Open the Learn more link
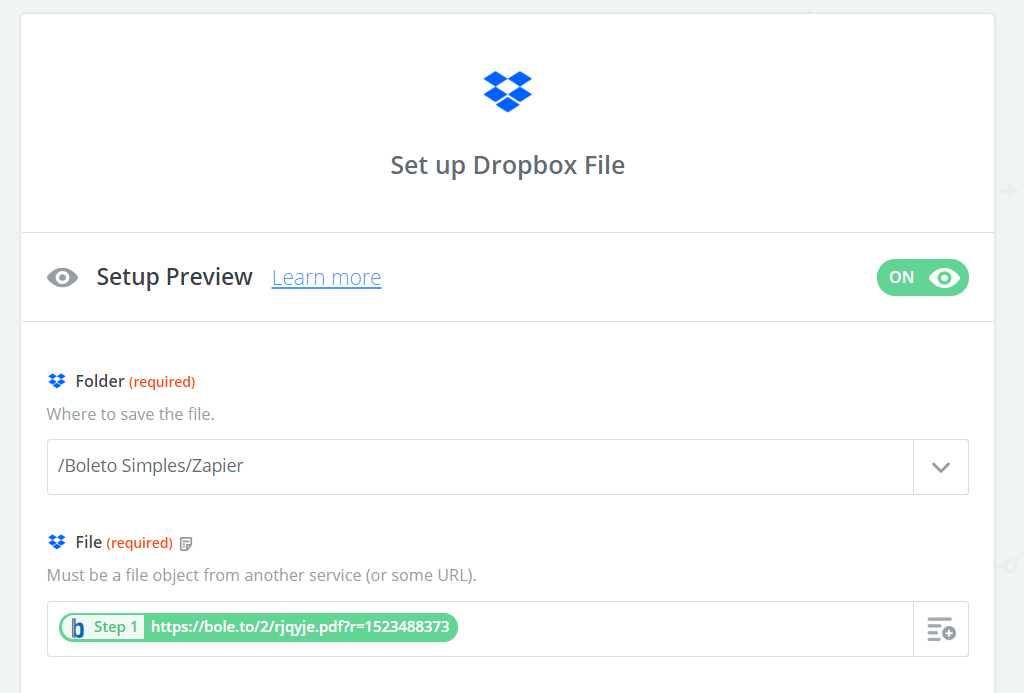This screenshot has width=1024, height=693. tap(326, 278)
